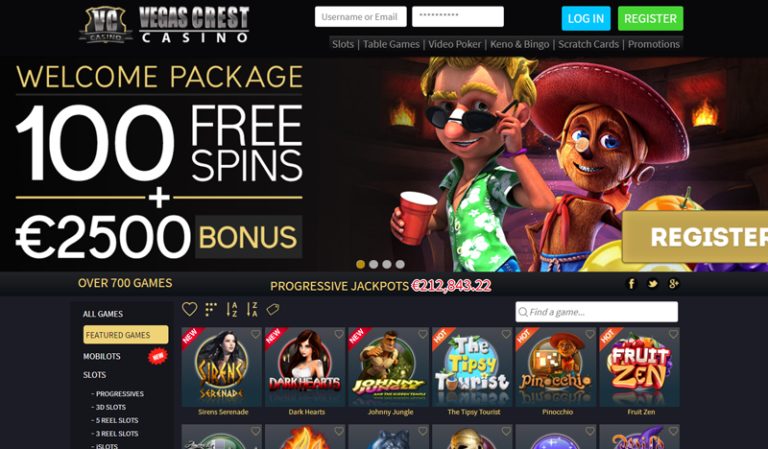Image resolution: width=768 pixels, height=449 pixels.
Task: Open the Progressives slots subcategory
Action: coord(120,394)
